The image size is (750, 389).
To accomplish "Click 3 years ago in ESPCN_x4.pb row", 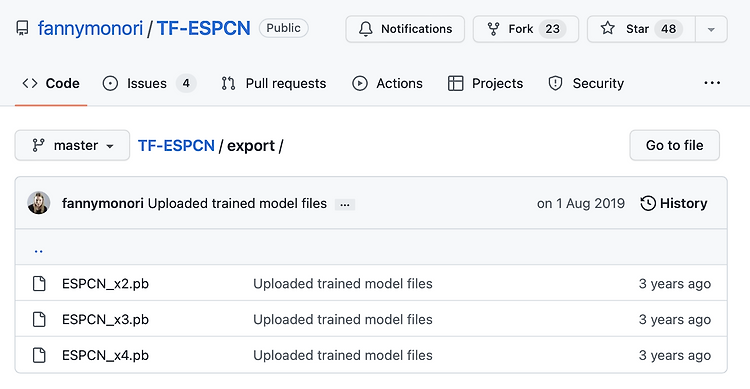I will [x=674, y=356].
